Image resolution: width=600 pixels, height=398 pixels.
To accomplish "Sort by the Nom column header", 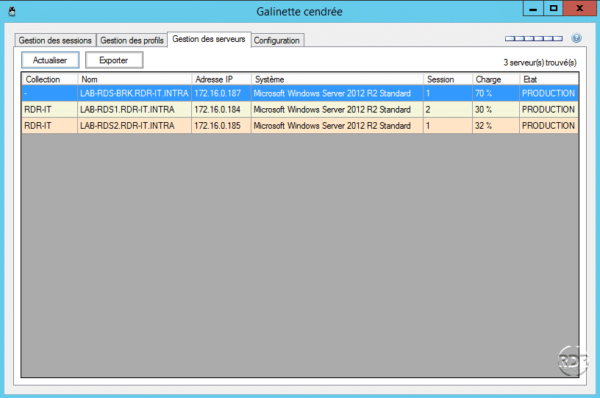I will point(135,79).
